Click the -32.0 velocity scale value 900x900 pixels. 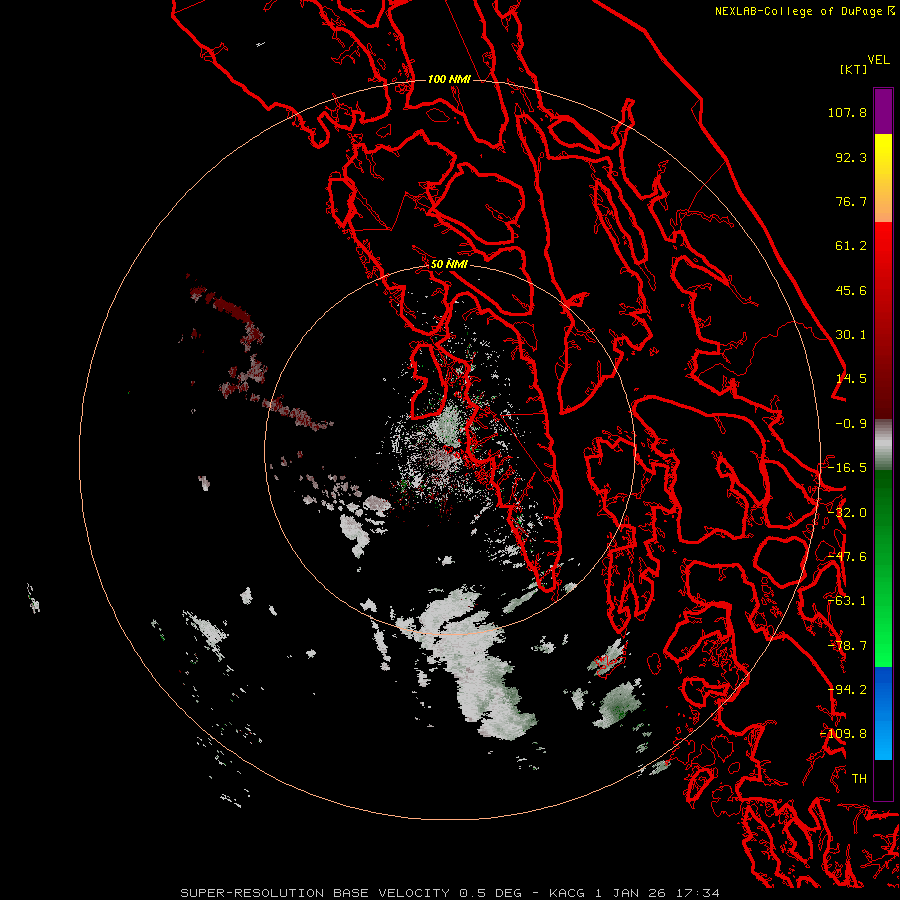(x=847, y=513)
